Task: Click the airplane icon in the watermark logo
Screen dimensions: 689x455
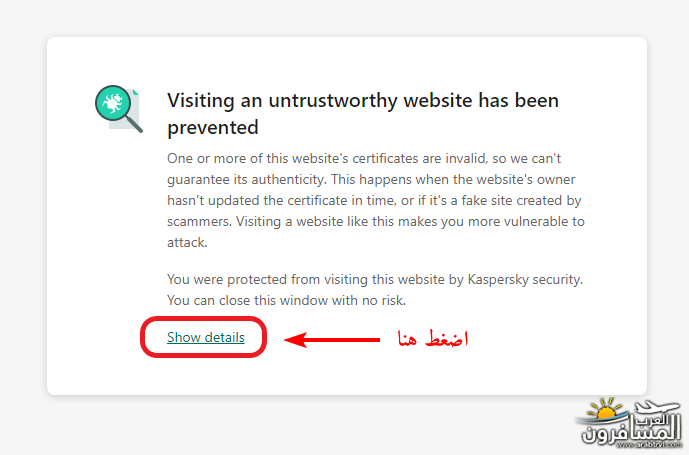Action: click(658, 407)
